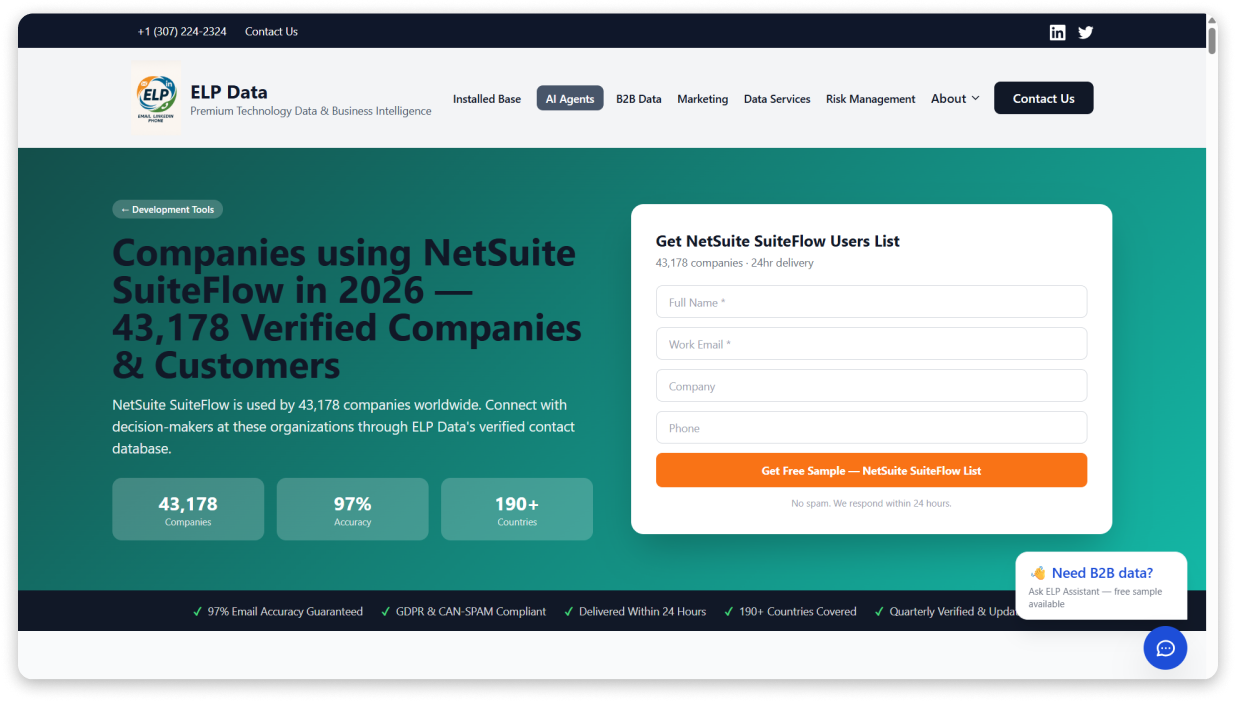
Task: Click 'Ask ELP Assistant — free sample available' text
Action: 1095,598
